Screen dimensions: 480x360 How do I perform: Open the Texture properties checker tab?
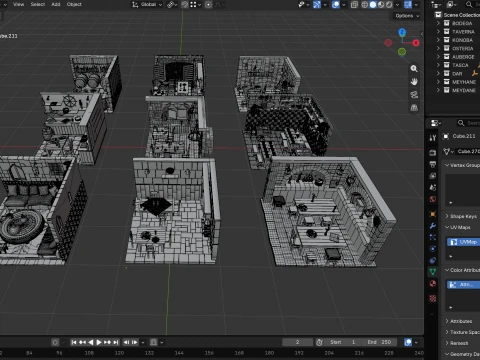433,298
